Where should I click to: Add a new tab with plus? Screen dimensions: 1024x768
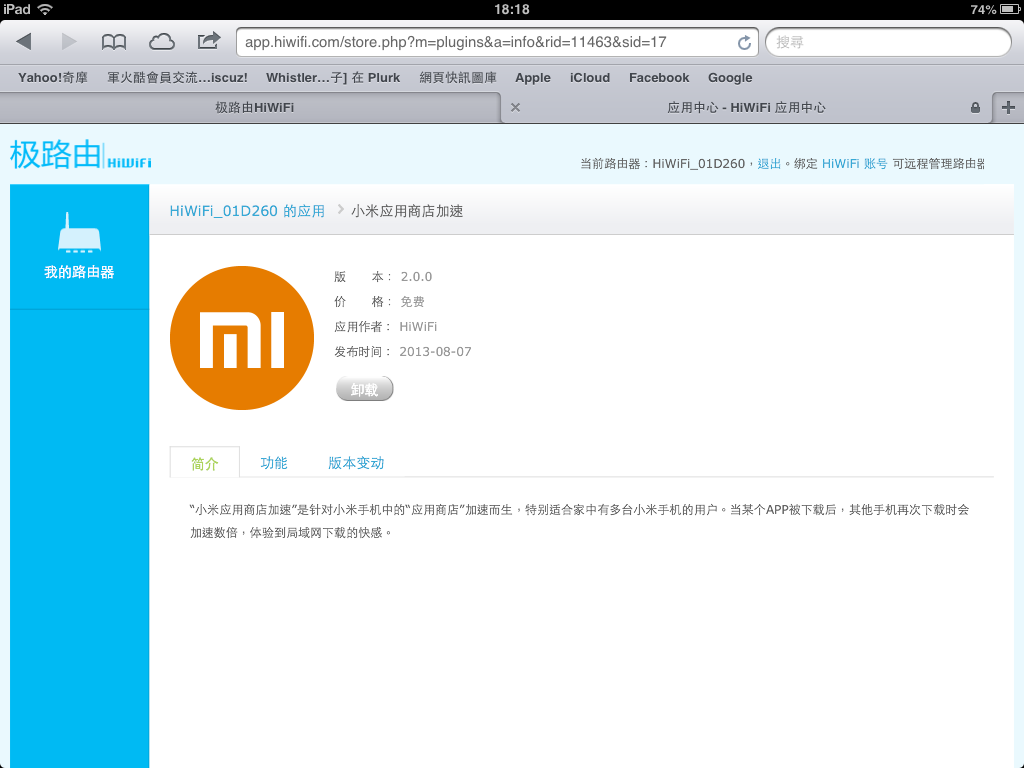(1008, 108)
